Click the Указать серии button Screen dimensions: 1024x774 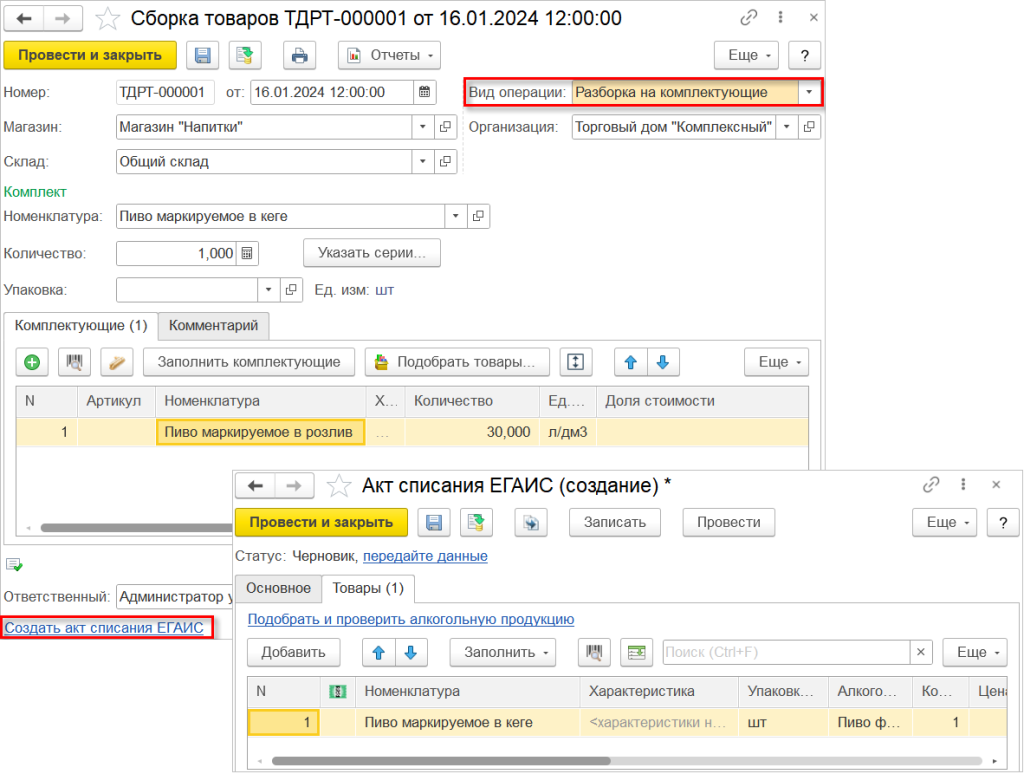coord(372,253)
